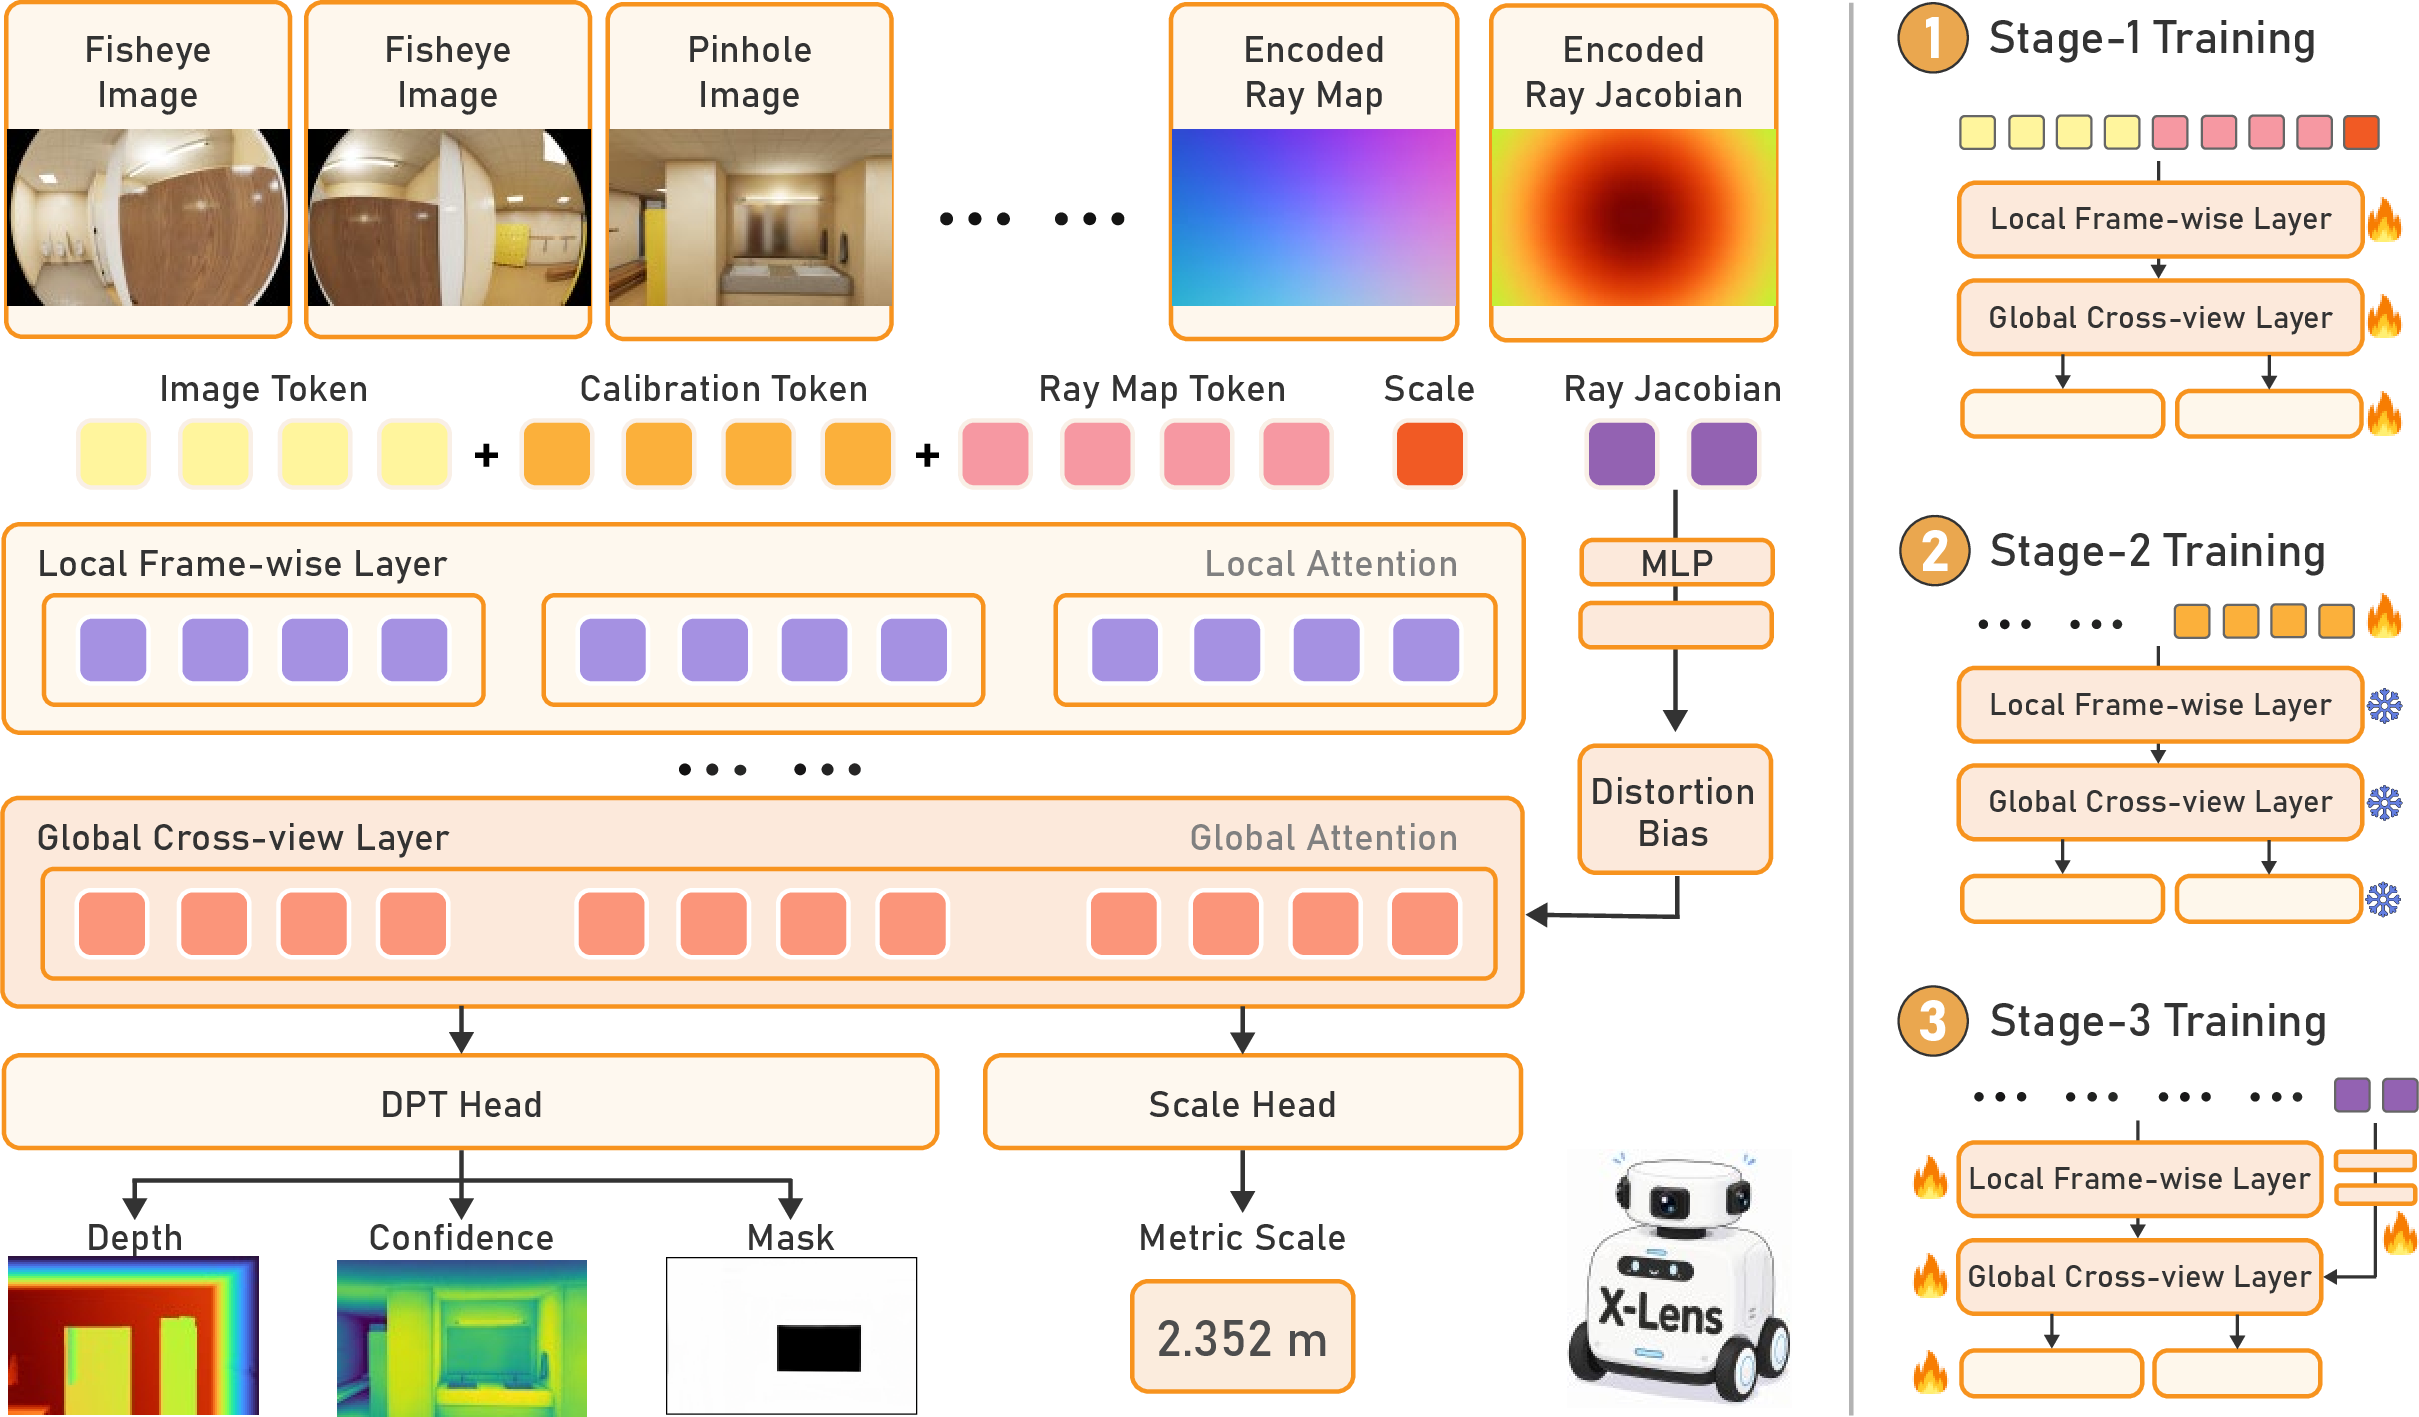Viewport: 2419px width, 1417px height.
Task: Click fire icon left of Stage-3 output head boxes
Action: click(x=1930, y=1372)
